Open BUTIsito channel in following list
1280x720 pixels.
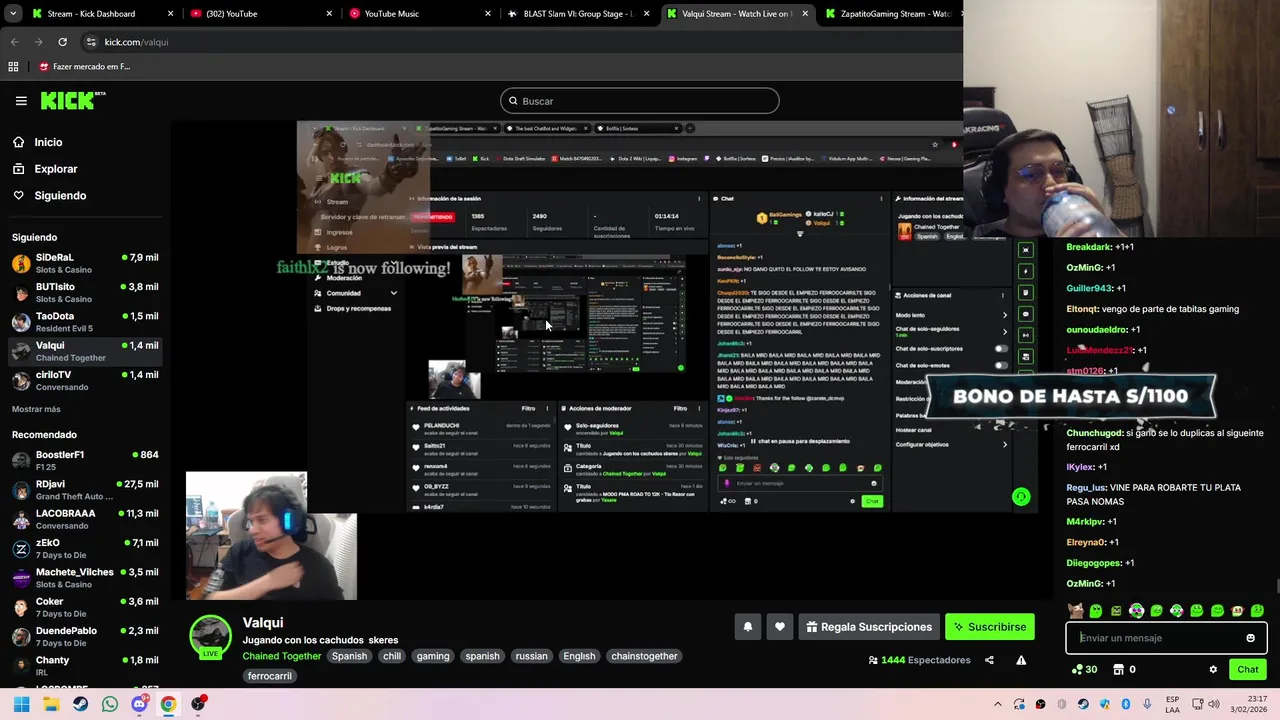tap(85, 292)
